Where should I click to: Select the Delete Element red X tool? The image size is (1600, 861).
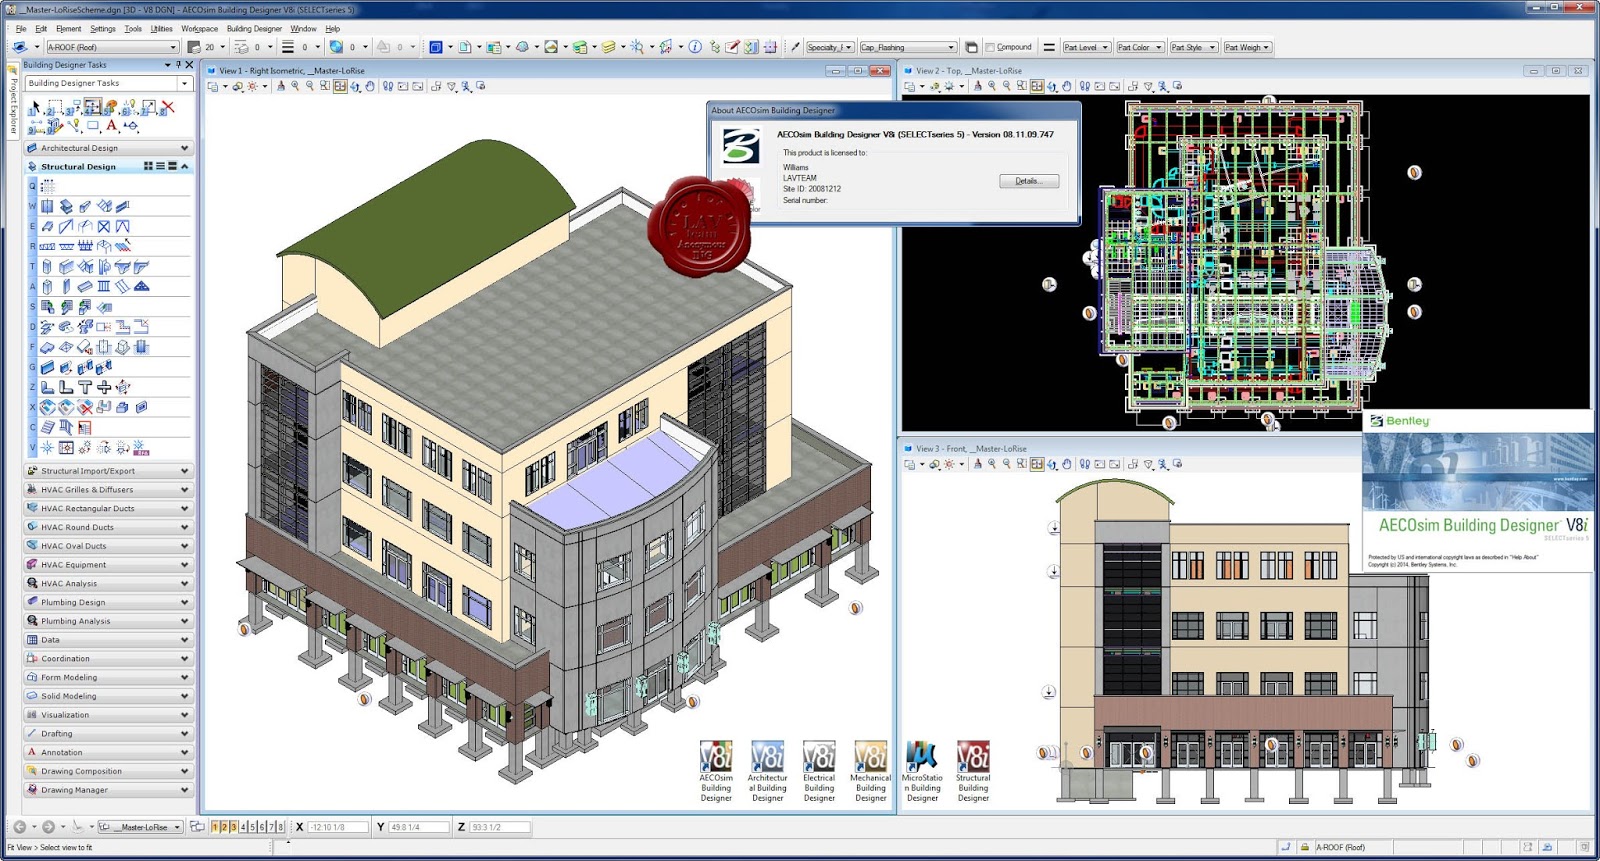coord(168,107)
